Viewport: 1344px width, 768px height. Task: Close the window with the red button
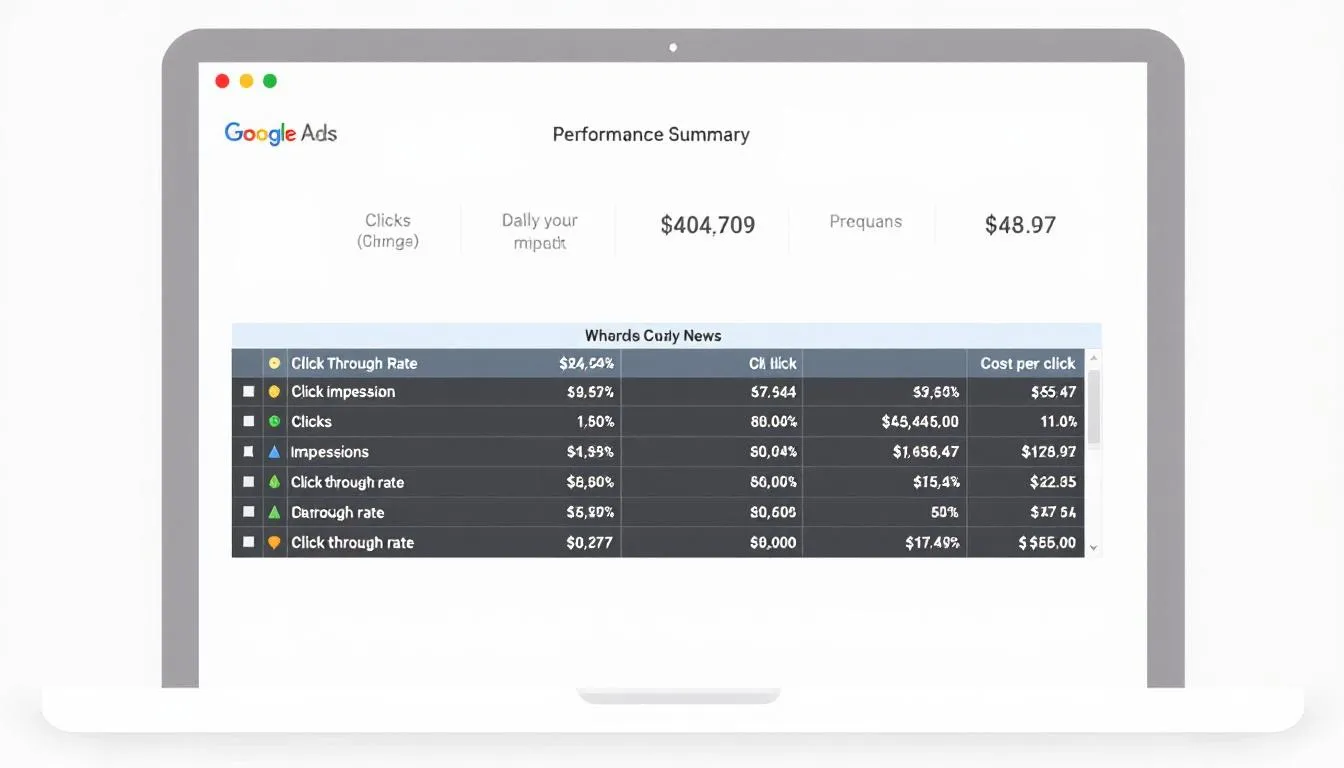click(222, 81)
